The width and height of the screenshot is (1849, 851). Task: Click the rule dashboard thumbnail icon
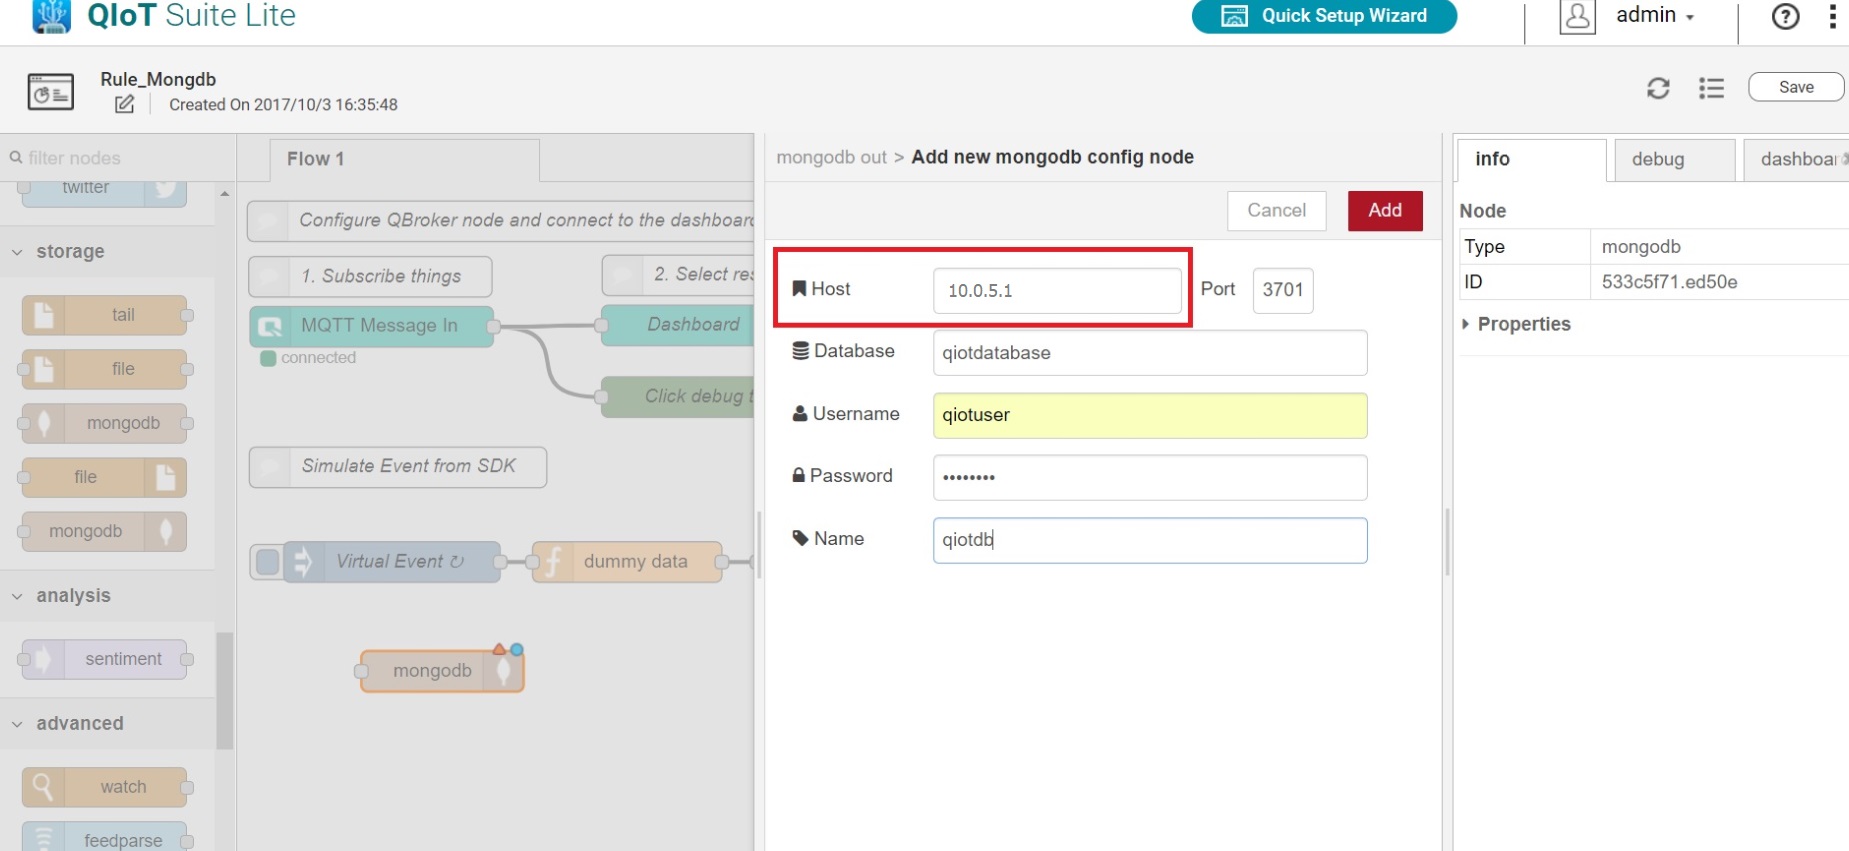pos(50,92)
